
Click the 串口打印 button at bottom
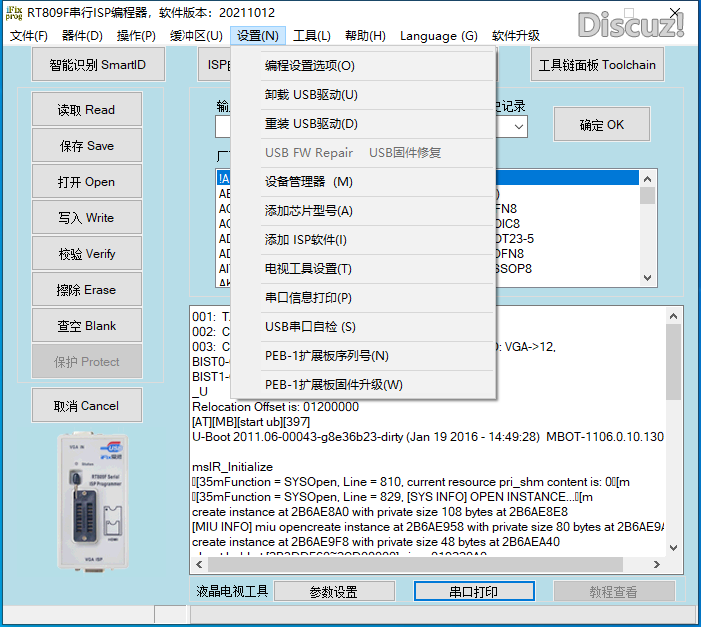(x=473, y=592)
